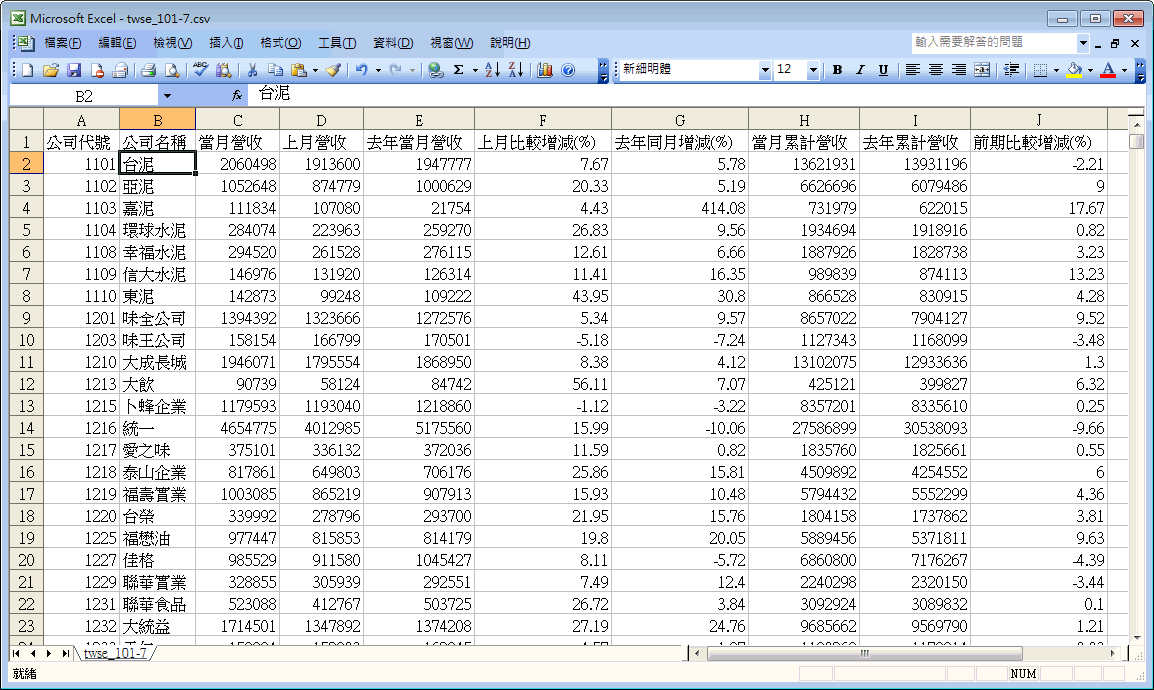The image size is (1154, 690).
Task: Merge and center the selected cells
Action: [982, 70]
